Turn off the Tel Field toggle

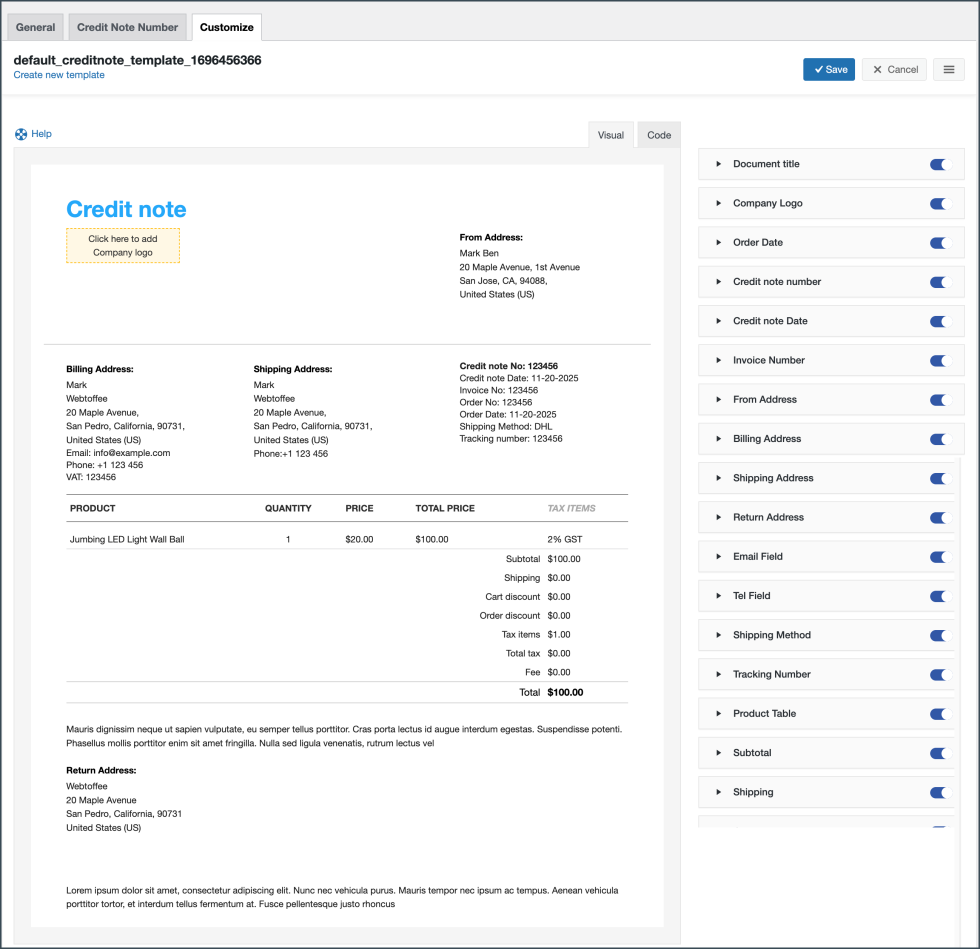[941, 596]
